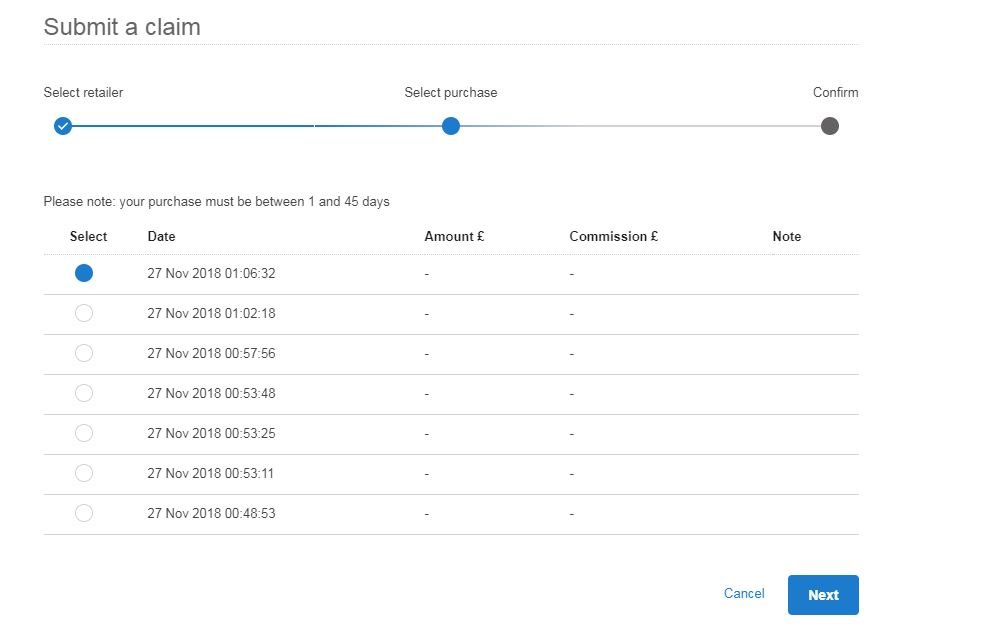Viewport: 996px width, 644px height.
Task: Click the Amount £ column header
Action: [454, 236]
